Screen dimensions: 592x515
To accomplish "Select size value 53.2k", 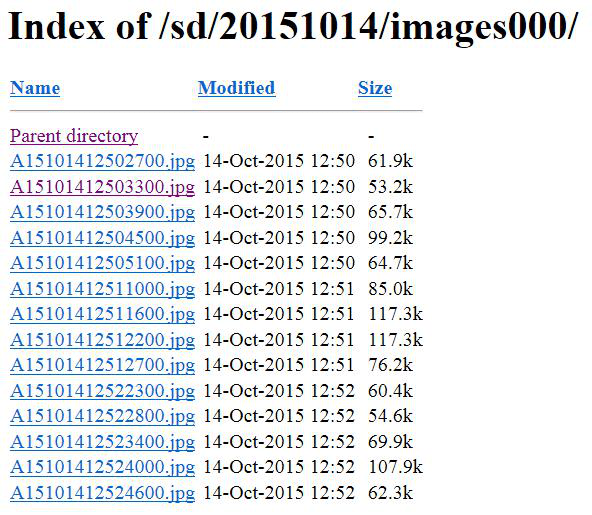I will click(390, 187).
